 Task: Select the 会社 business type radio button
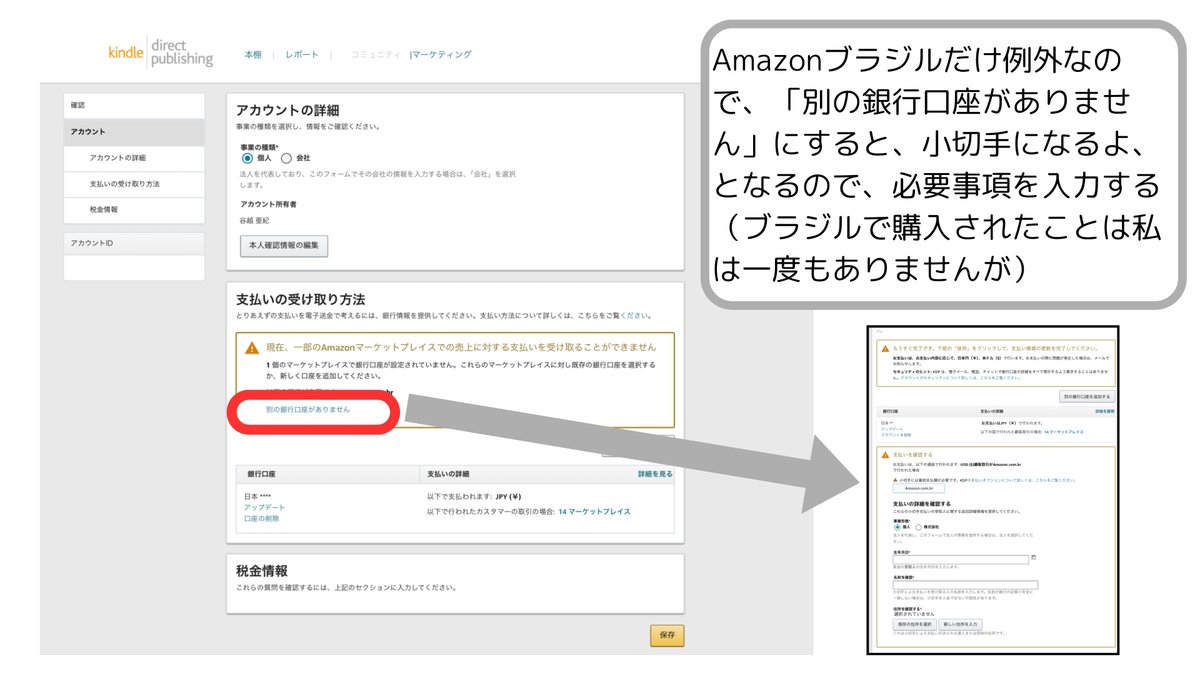click(x=287, y=158)
